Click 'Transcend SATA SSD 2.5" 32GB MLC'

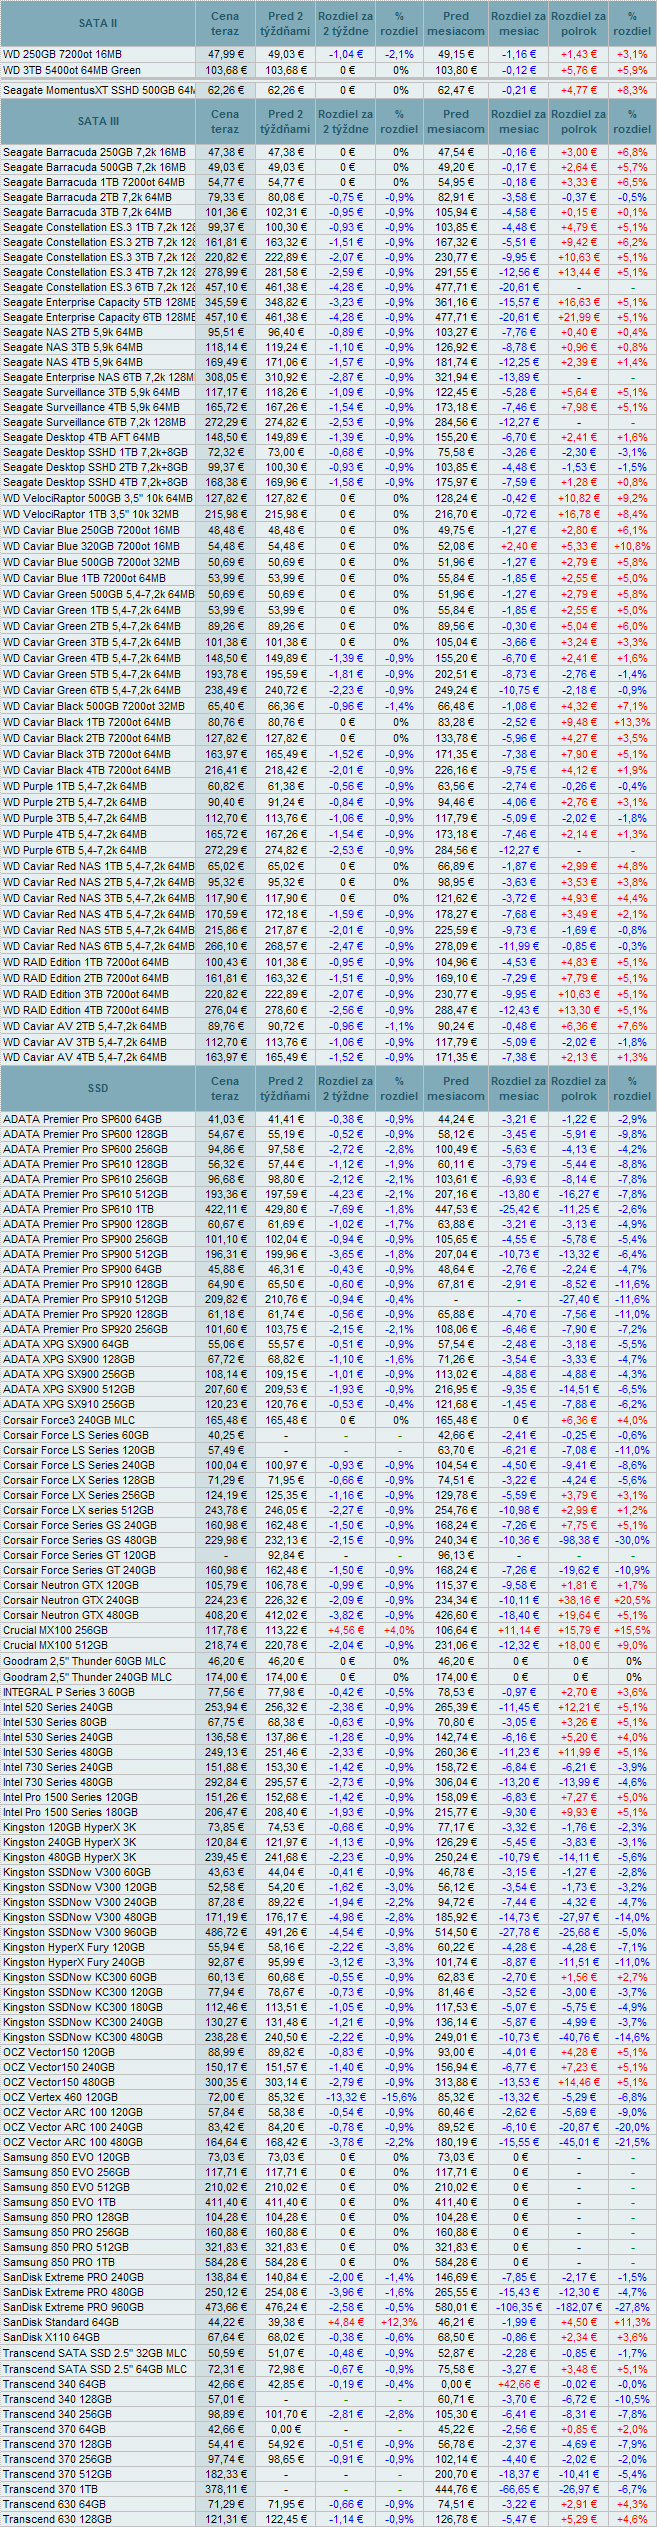tap(95, 2353)
